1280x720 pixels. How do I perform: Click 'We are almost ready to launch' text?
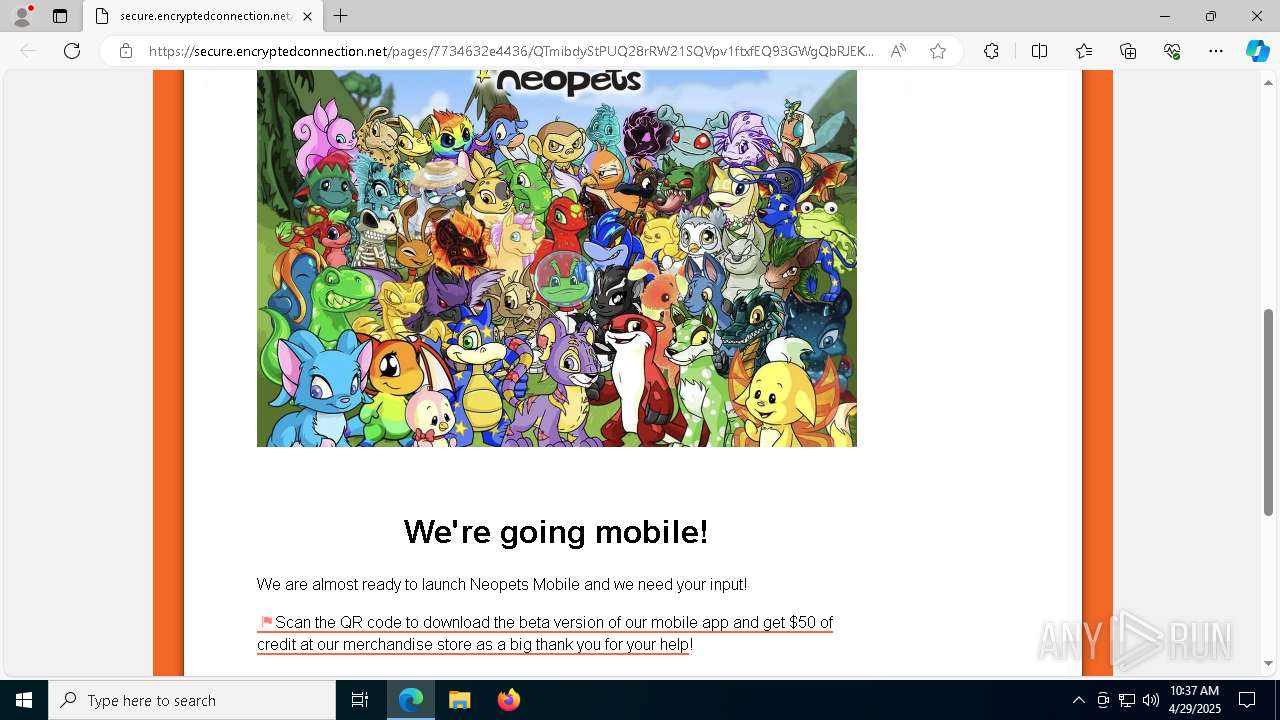click(x=502, y=584)
